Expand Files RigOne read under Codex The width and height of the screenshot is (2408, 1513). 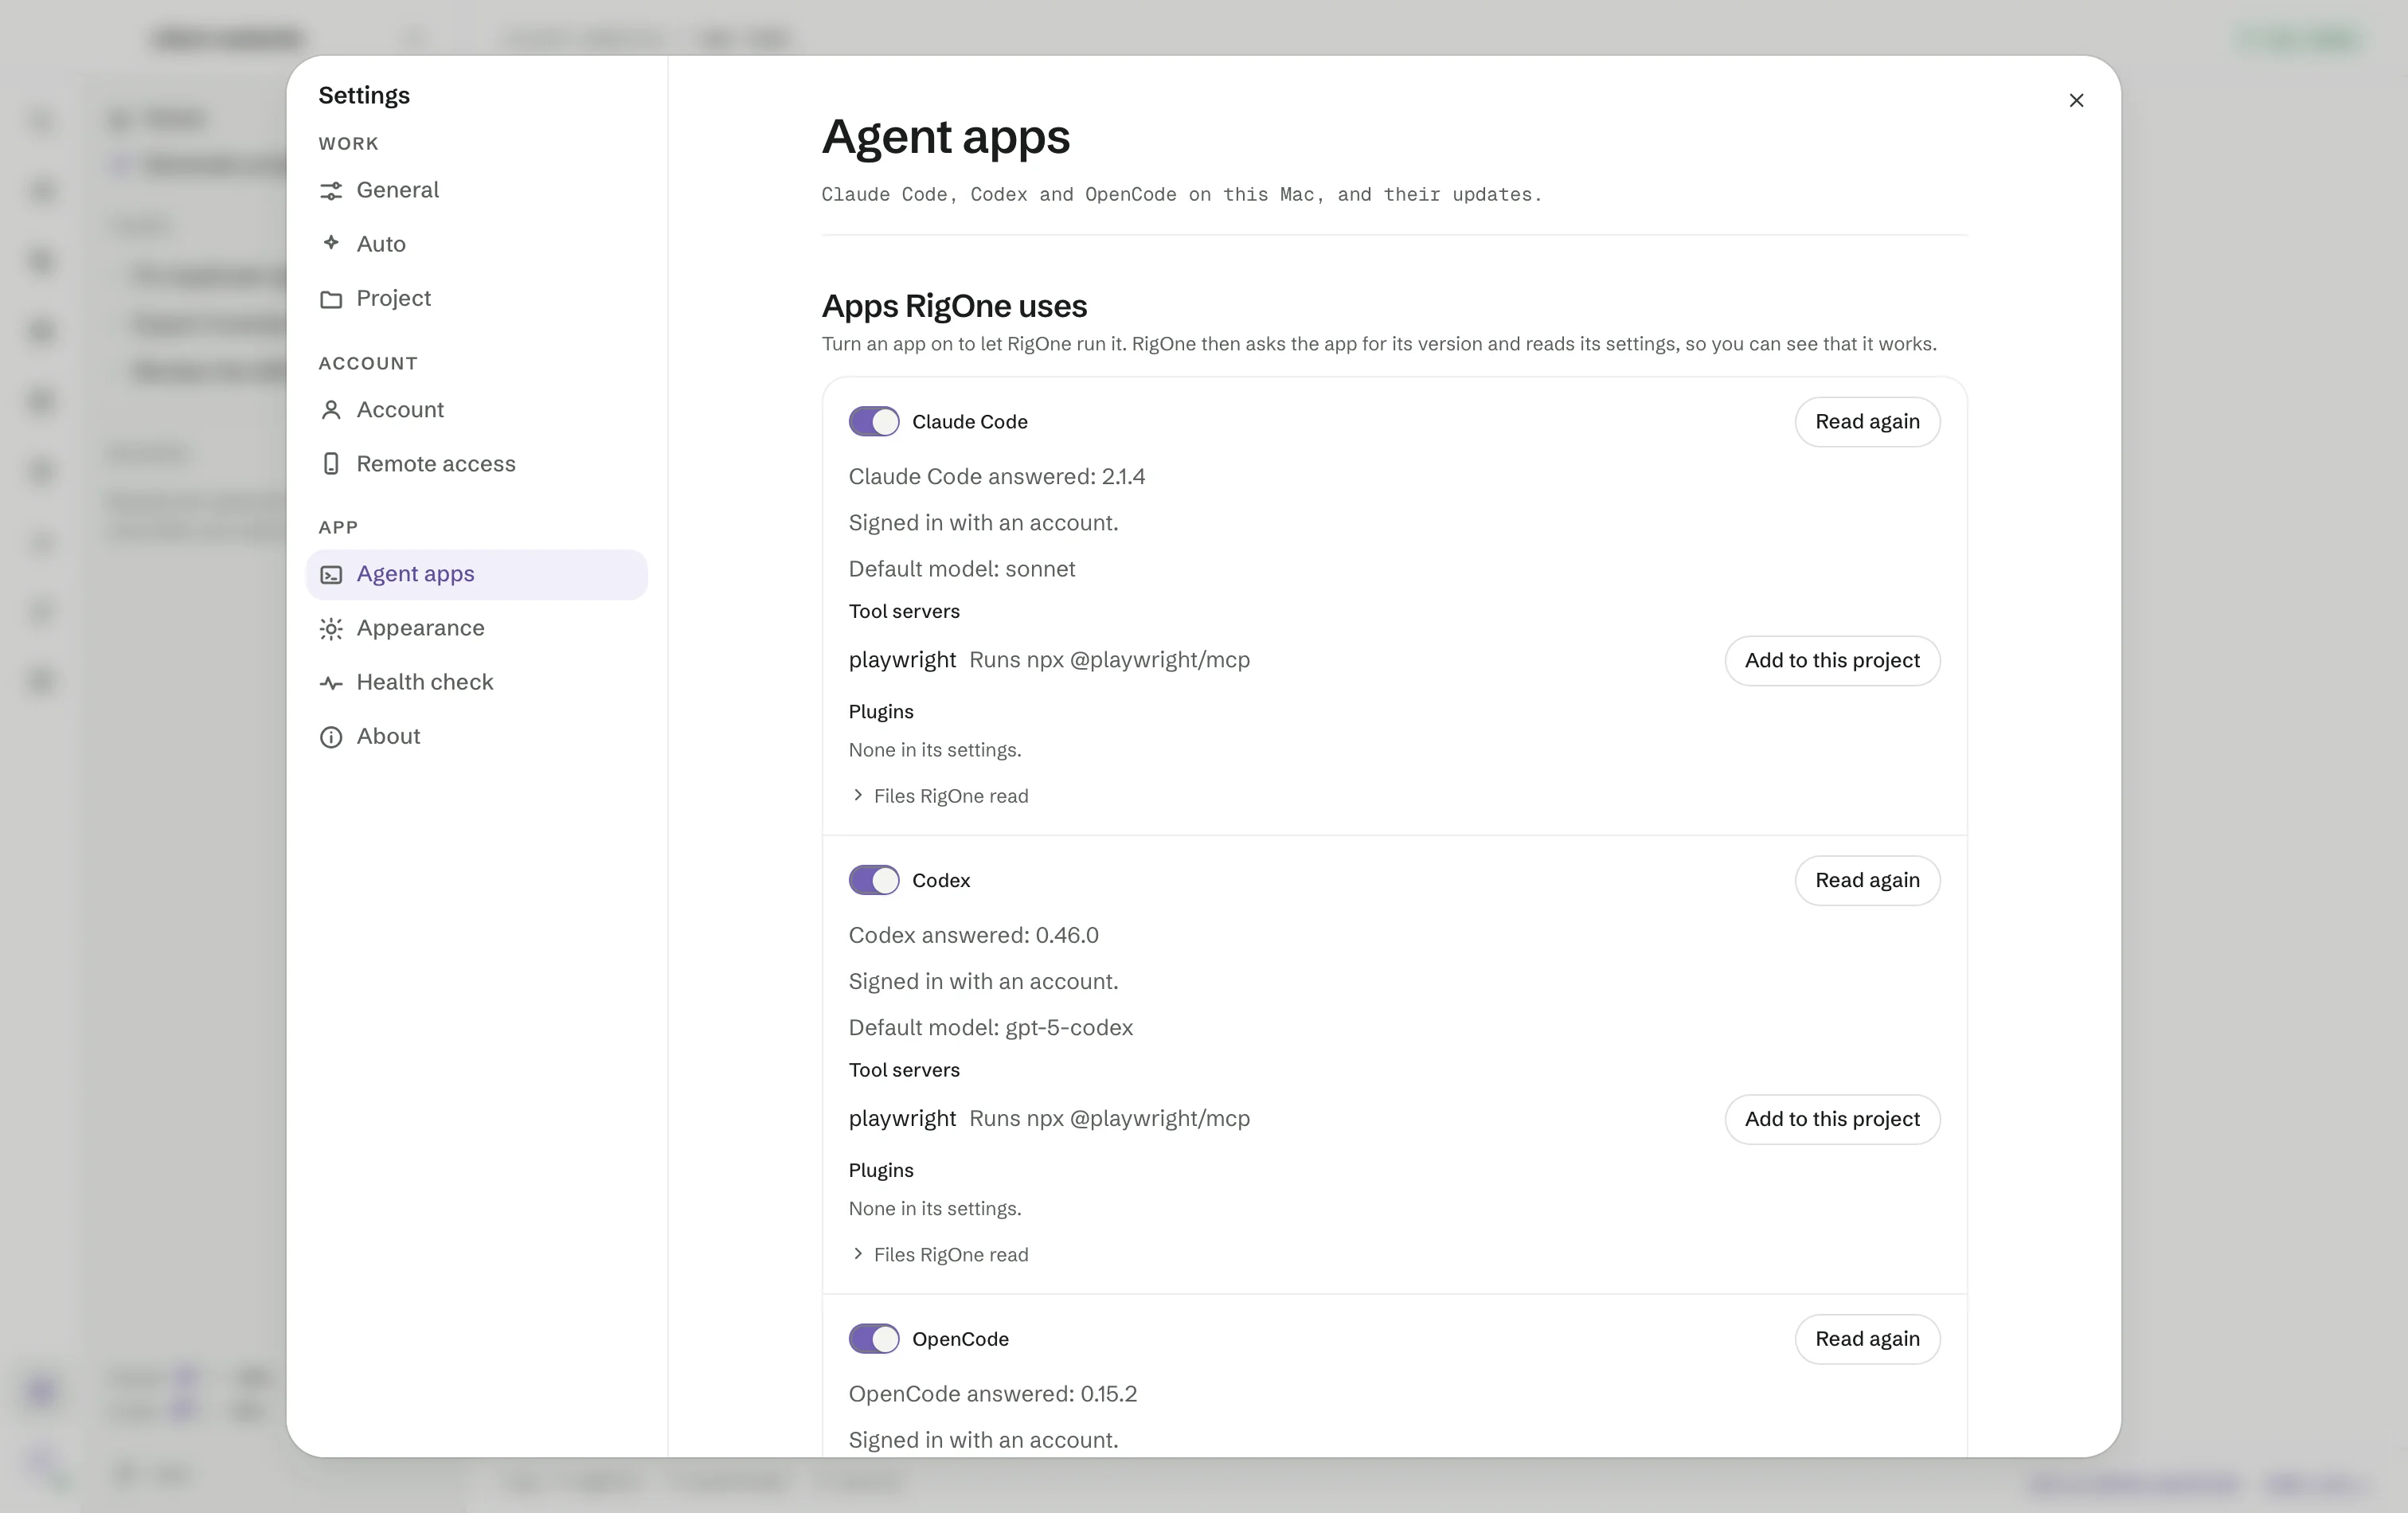pos(940,1254)
